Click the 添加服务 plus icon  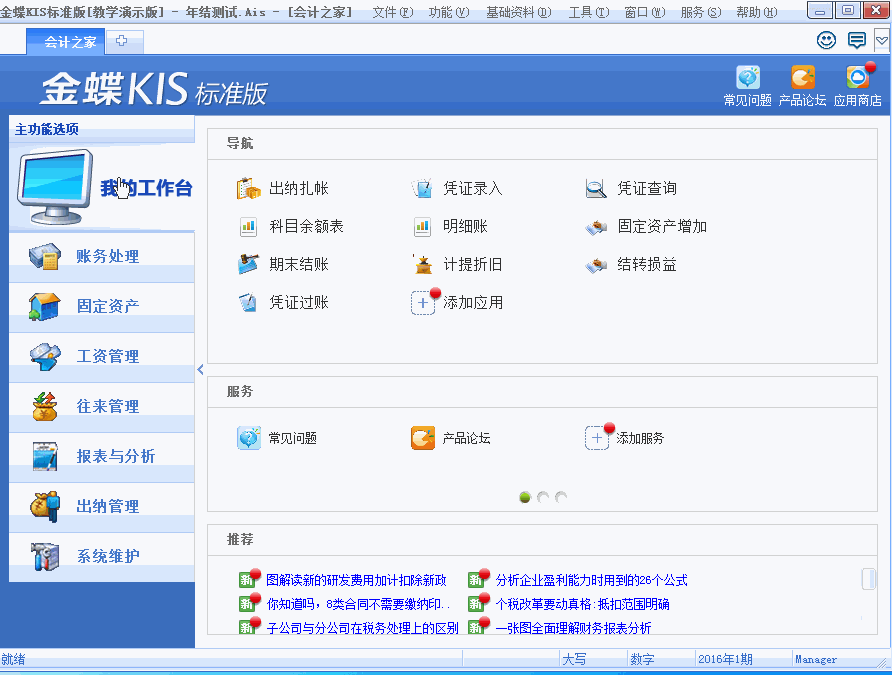pos(597,438)
